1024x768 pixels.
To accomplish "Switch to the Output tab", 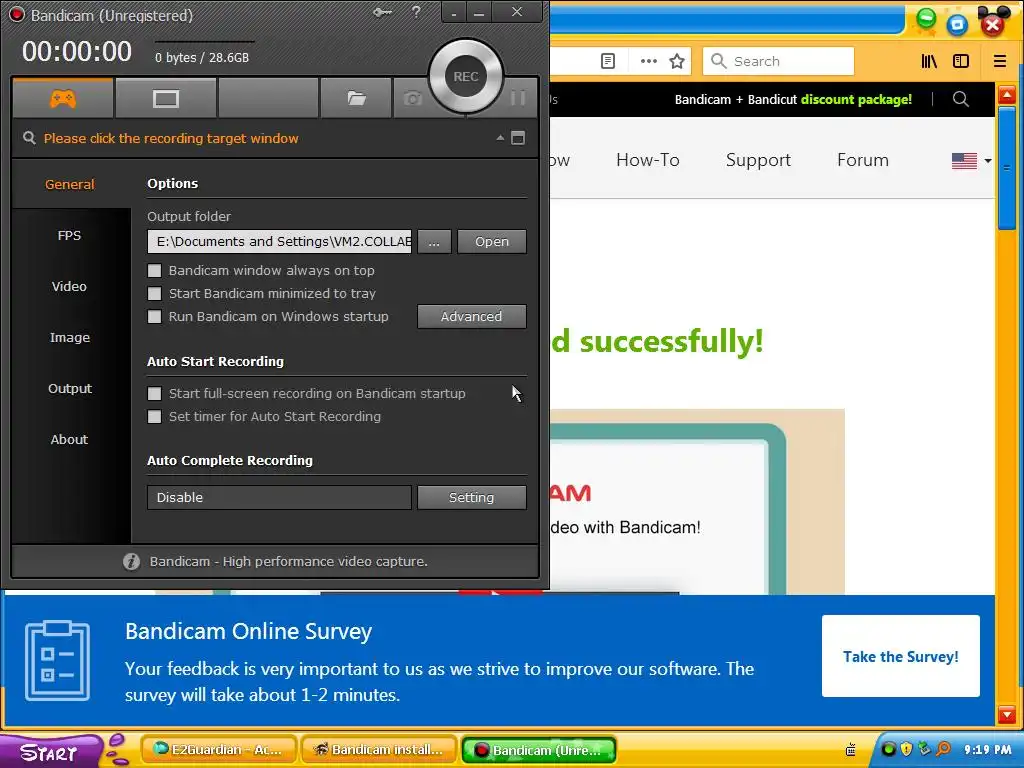I will click(x=70, y=388).
